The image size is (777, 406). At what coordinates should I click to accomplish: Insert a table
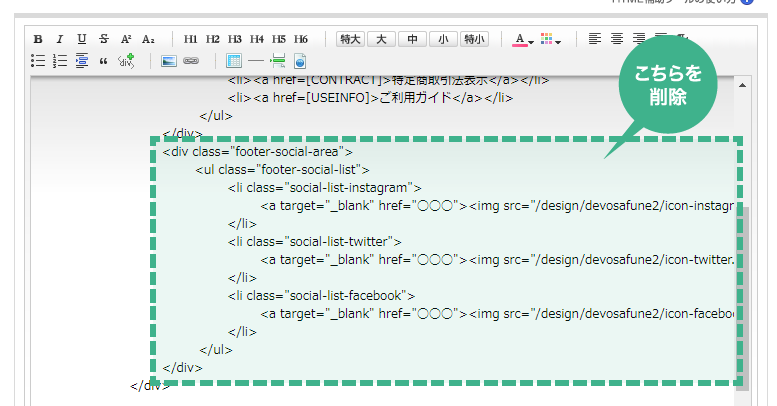pyautogui.click(x=234, y=61)
